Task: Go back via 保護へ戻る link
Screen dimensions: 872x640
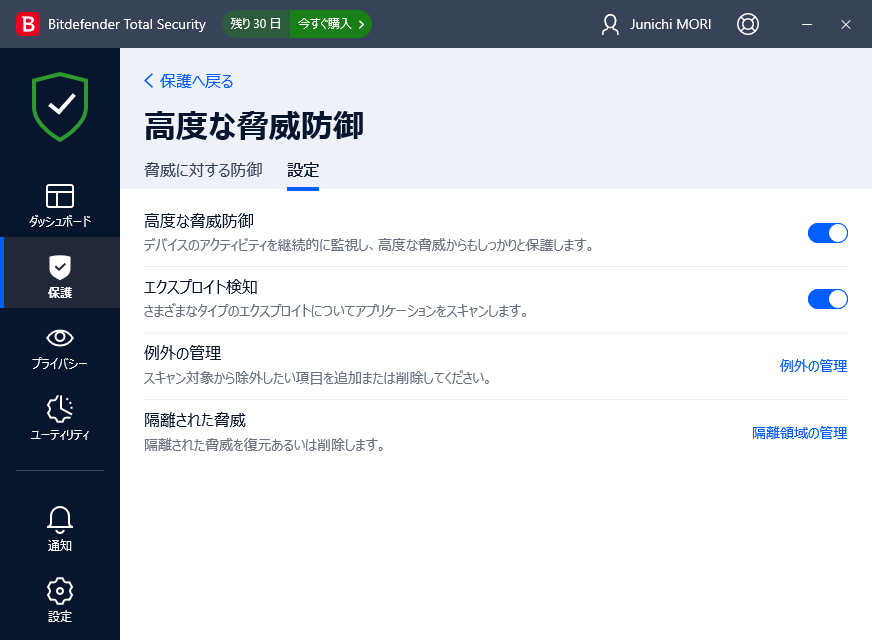Action: [x=189, y=81]
